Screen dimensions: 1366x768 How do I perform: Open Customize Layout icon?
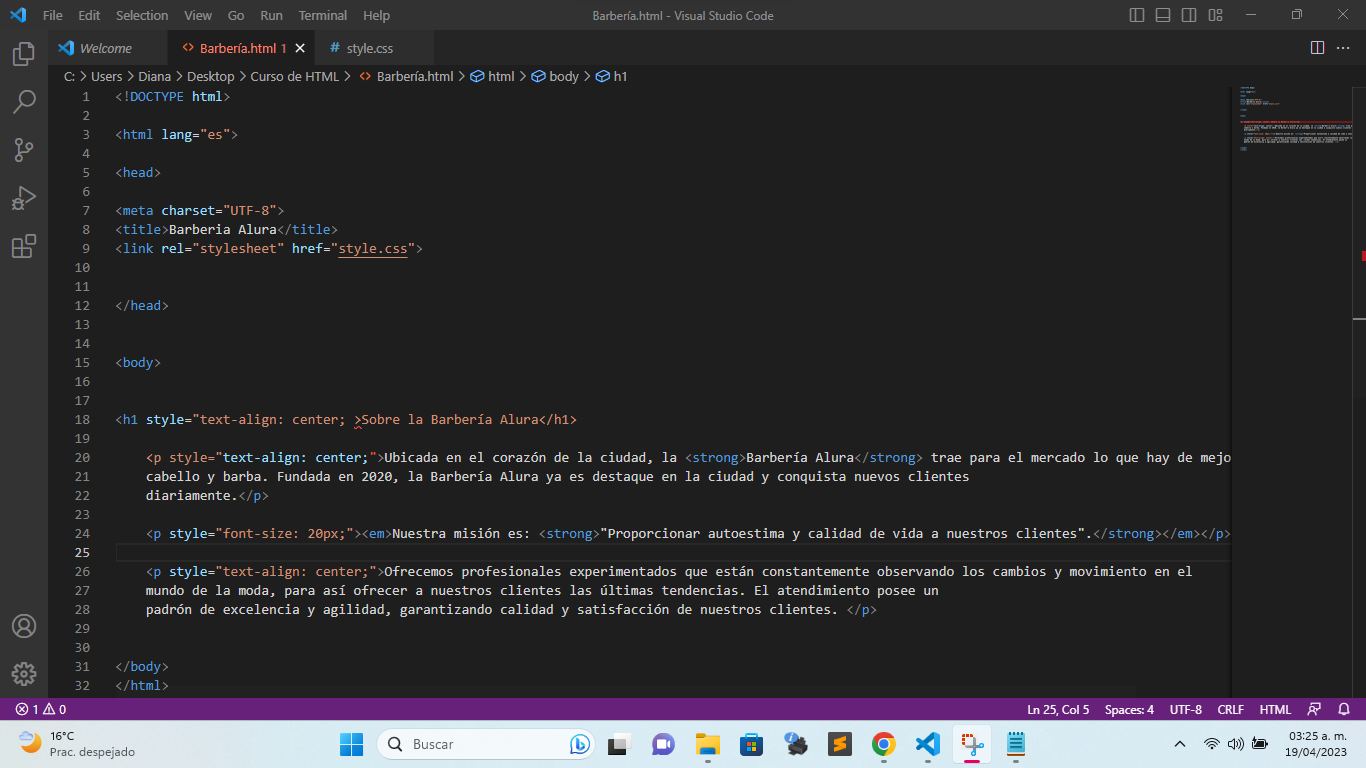(1215, 15)
